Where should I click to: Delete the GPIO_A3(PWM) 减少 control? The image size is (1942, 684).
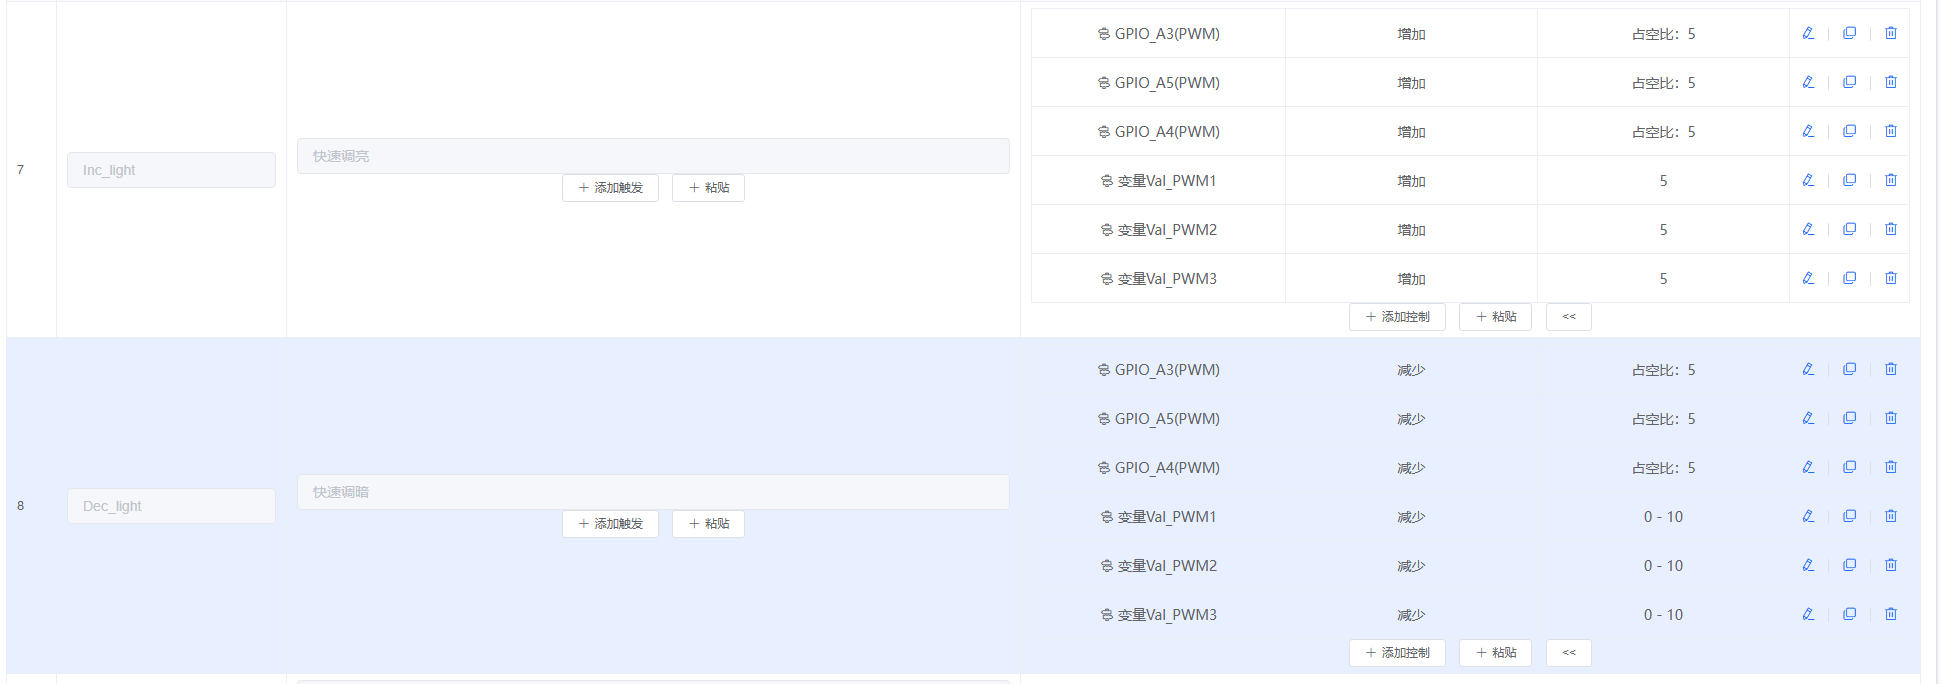pyautogui.click(x=1890, y=369)
